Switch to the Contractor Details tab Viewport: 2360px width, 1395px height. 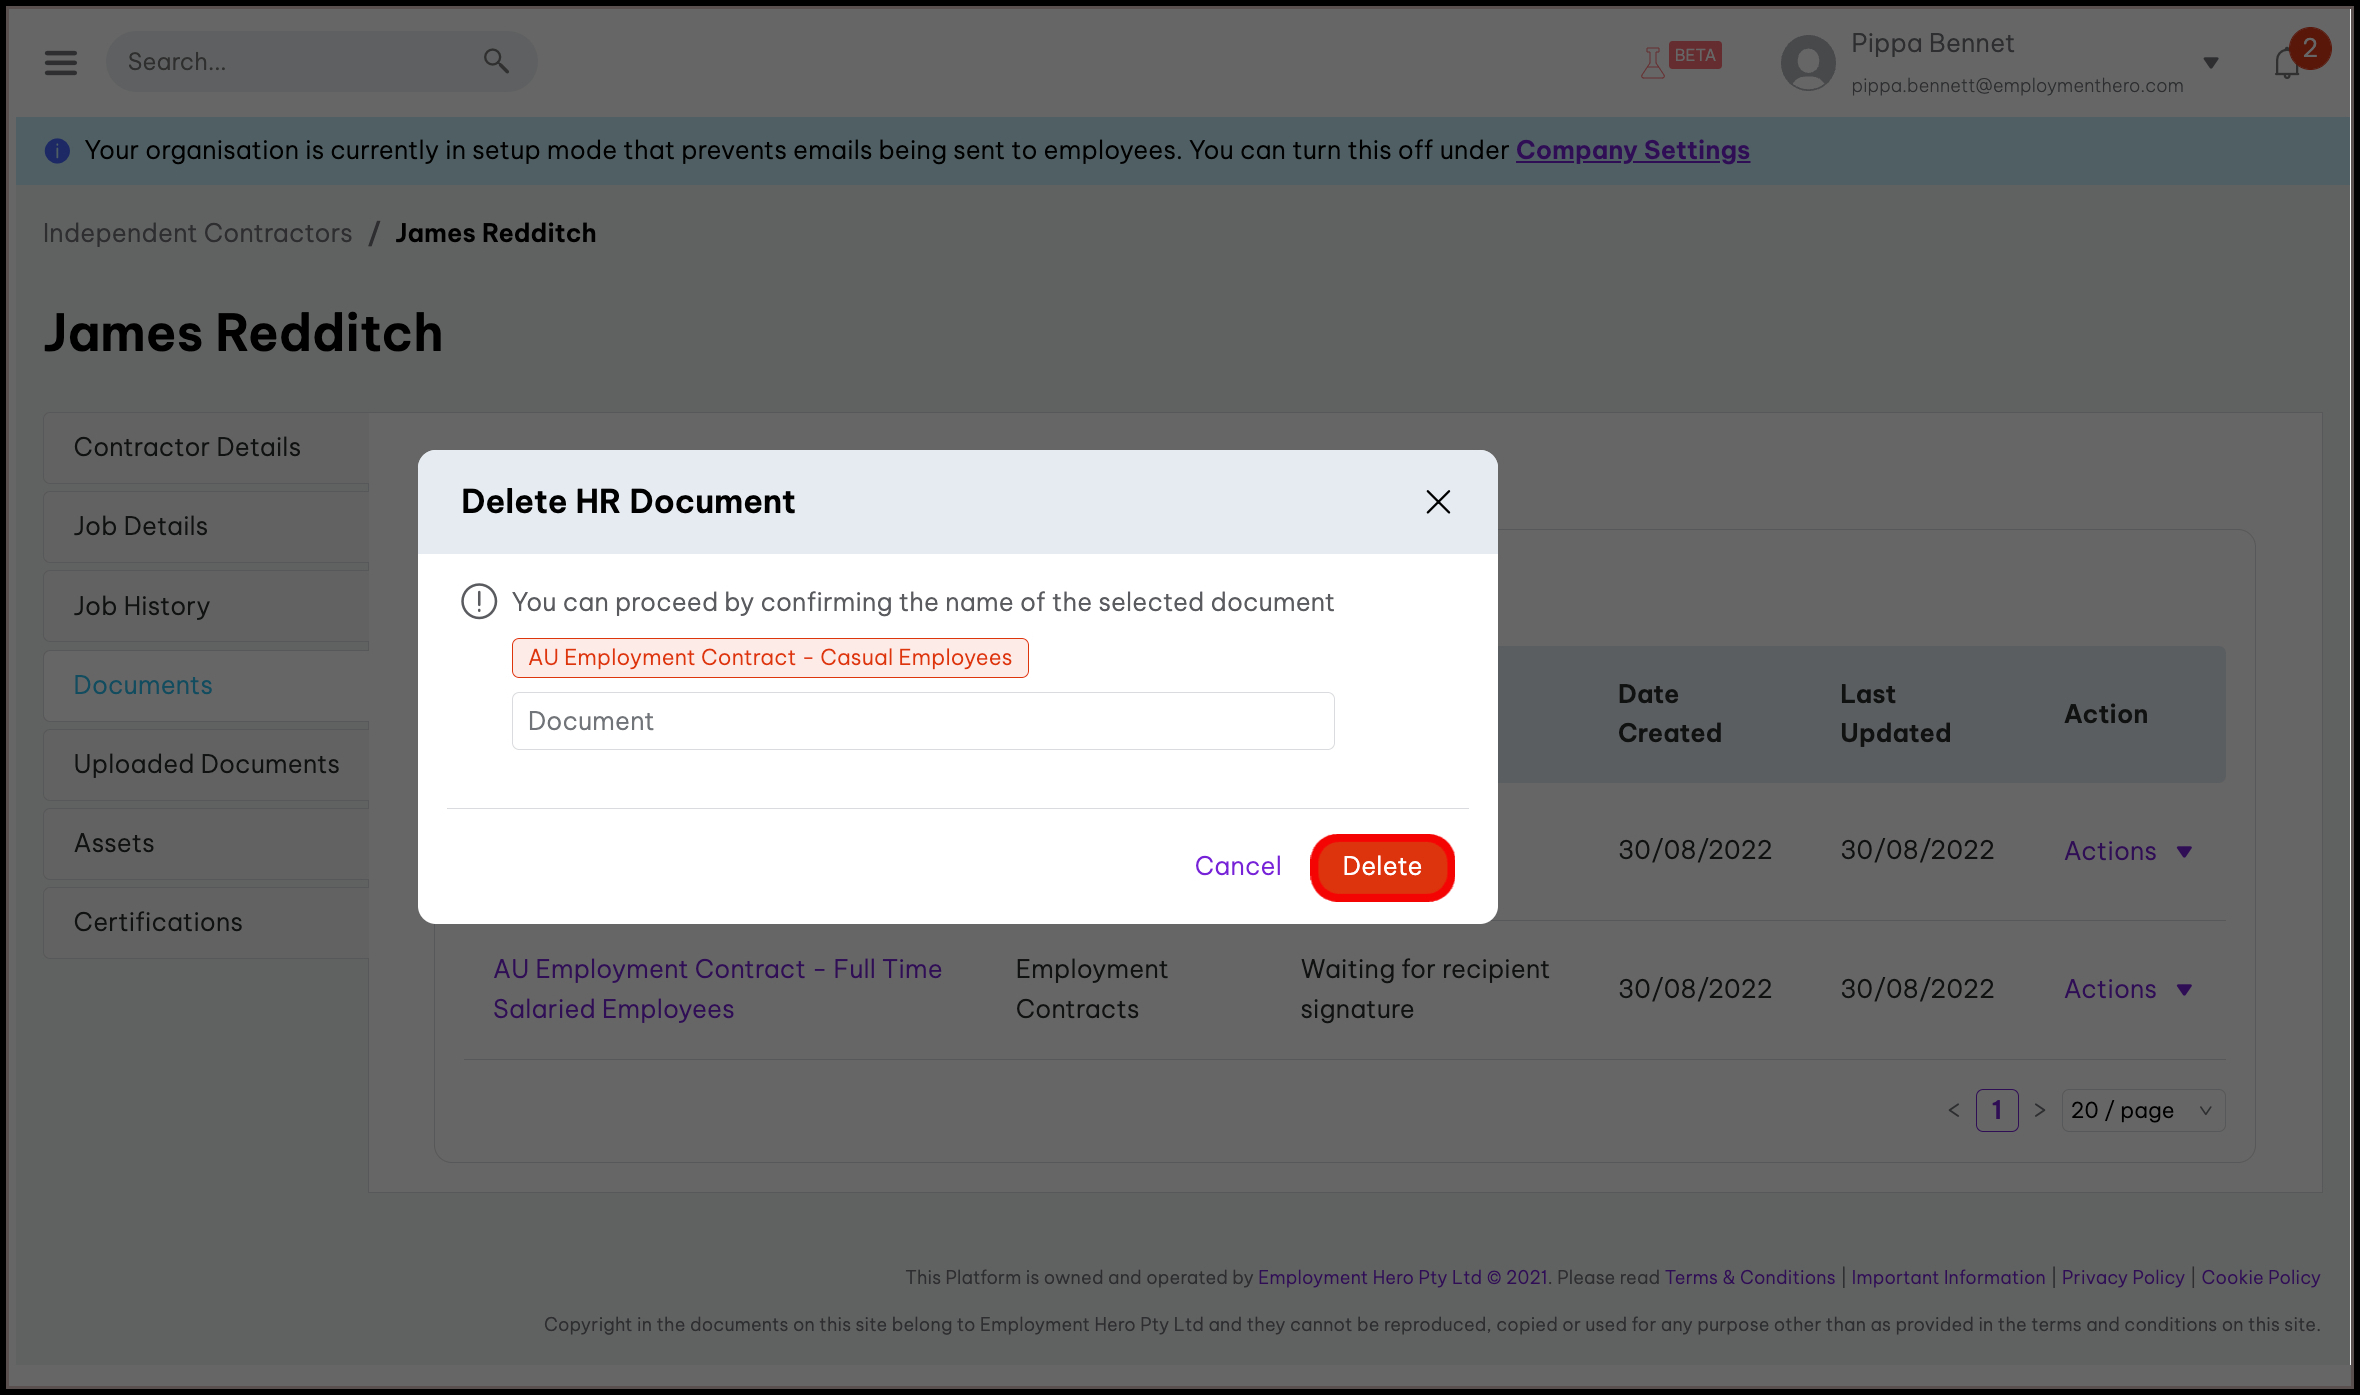[187, 447]
